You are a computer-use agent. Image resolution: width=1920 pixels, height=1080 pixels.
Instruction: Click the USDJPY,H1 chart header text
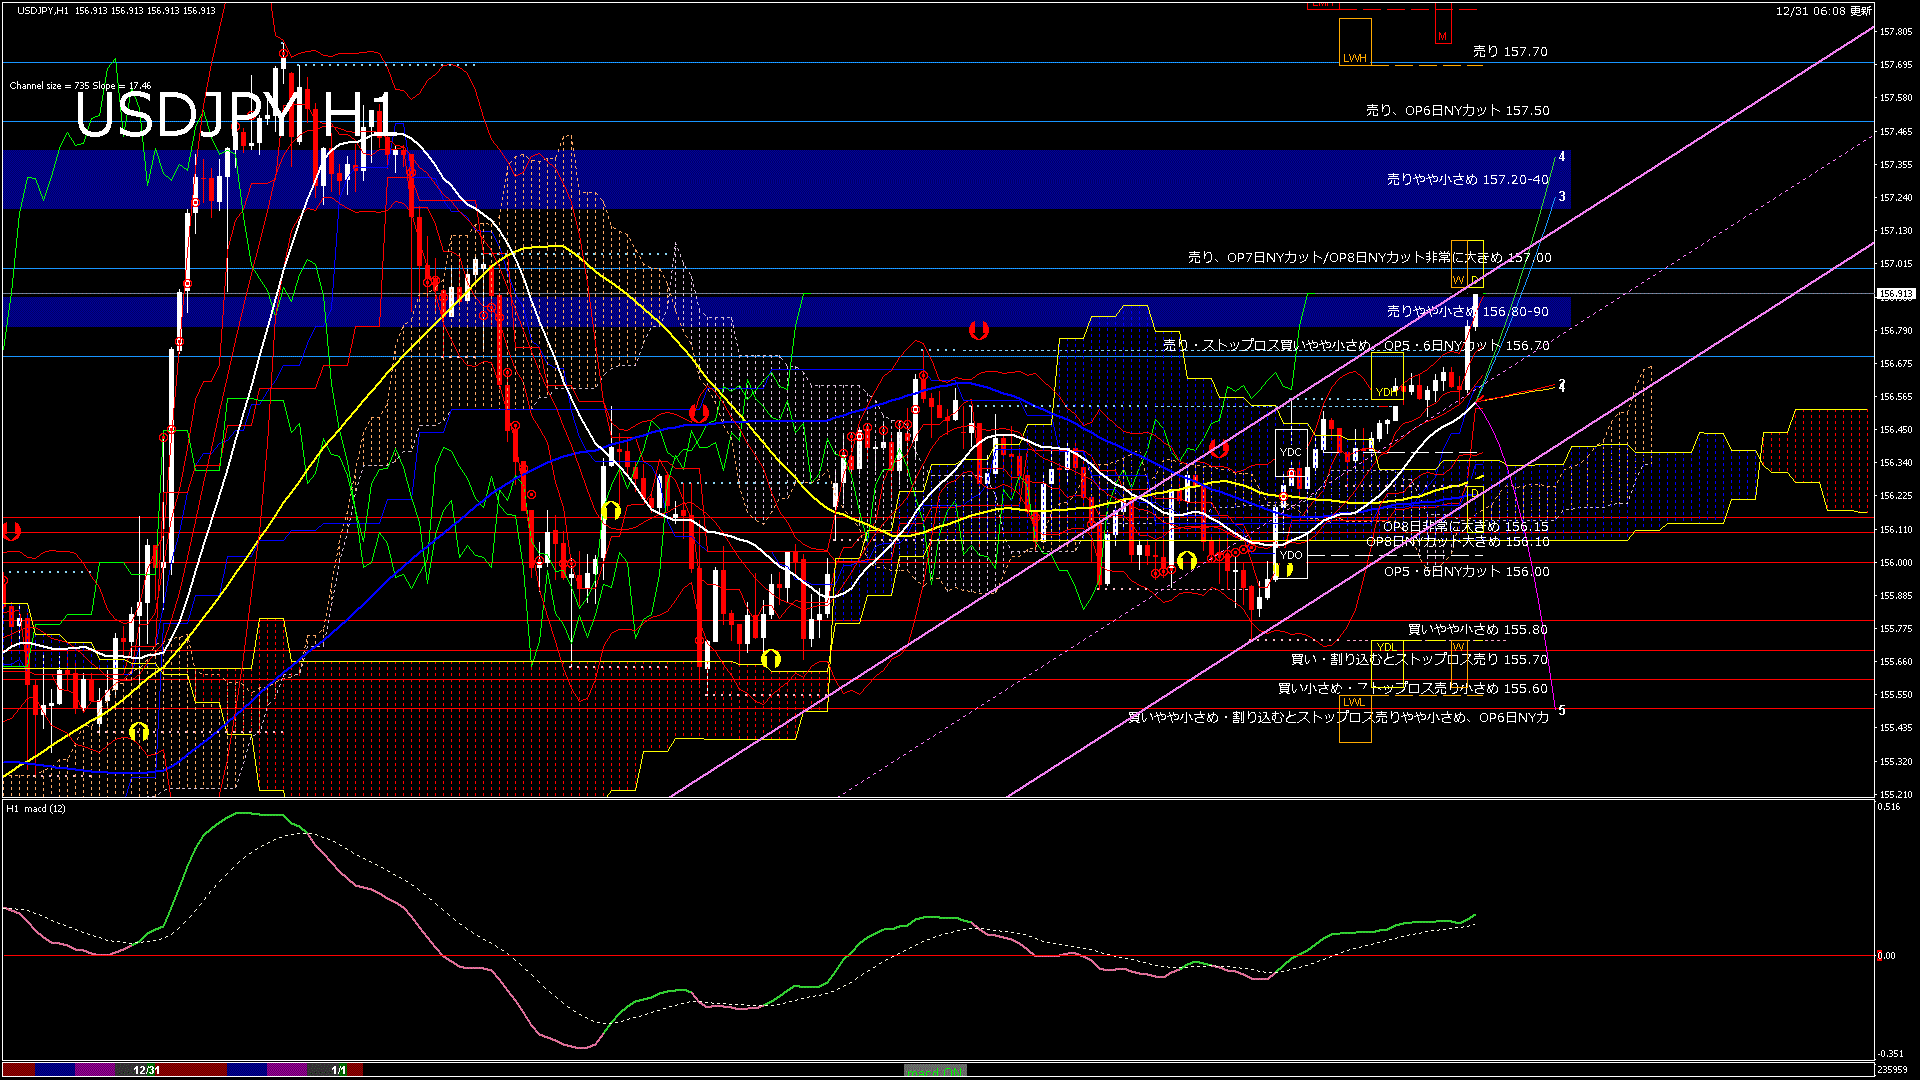click(43, 10)
